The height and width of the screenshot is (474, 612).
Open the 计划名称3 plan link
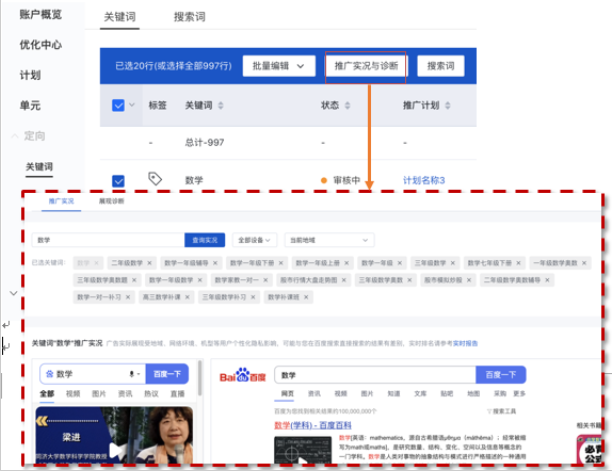coord(423,180)
